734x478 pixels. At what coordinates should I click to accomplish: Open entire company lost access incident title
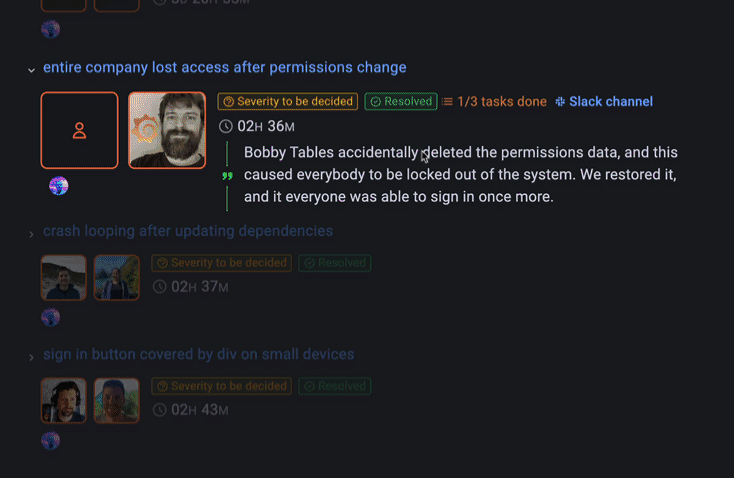click(x=224, y=68)
